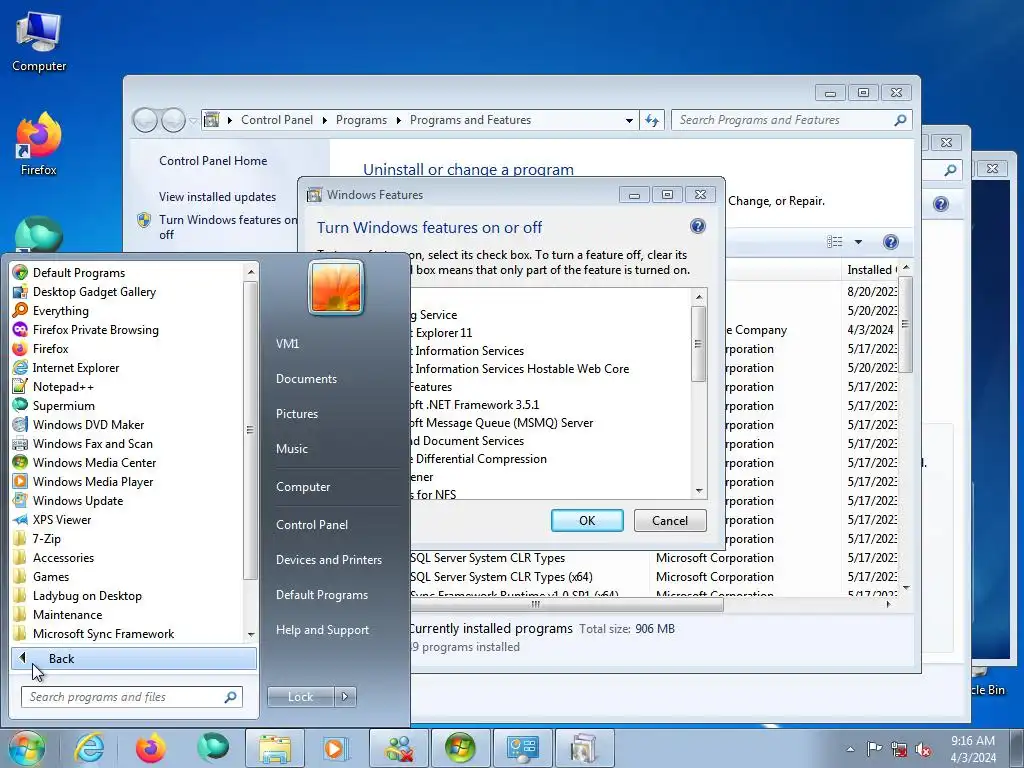Open Windows Update

tap(68, 500)
